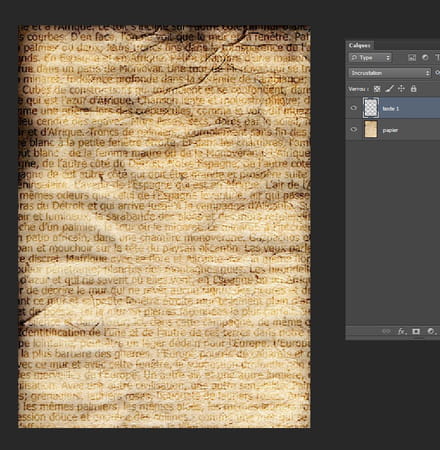Add a layer mask
The height and width of the screenshot is (450, 440).
[x=416, y=331]
